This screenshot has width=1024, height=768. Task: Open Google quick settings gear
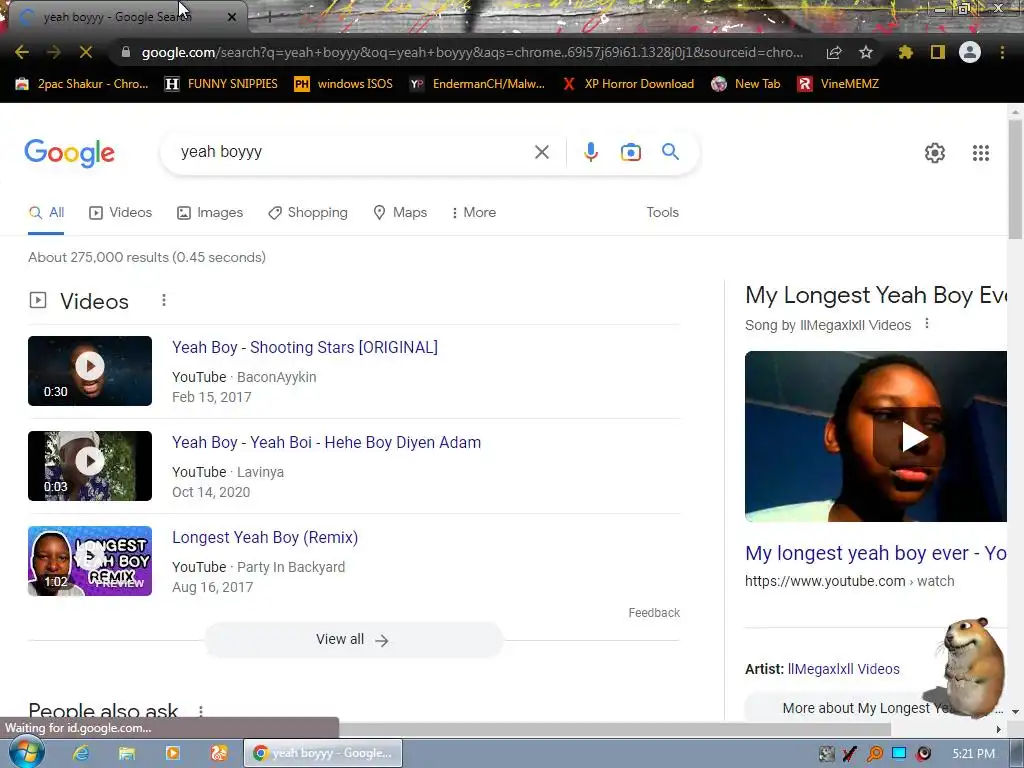tap(935, 153)
